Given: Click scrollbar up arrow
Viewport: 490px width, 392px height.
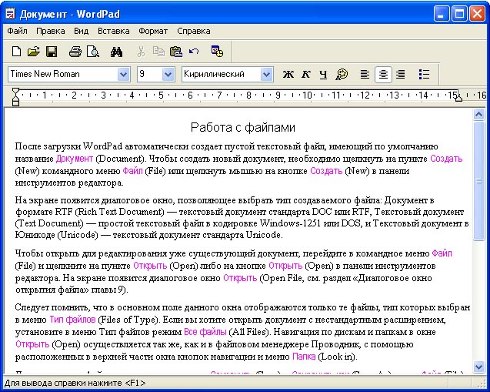Looking at the screenshot, I should [479, 115].
